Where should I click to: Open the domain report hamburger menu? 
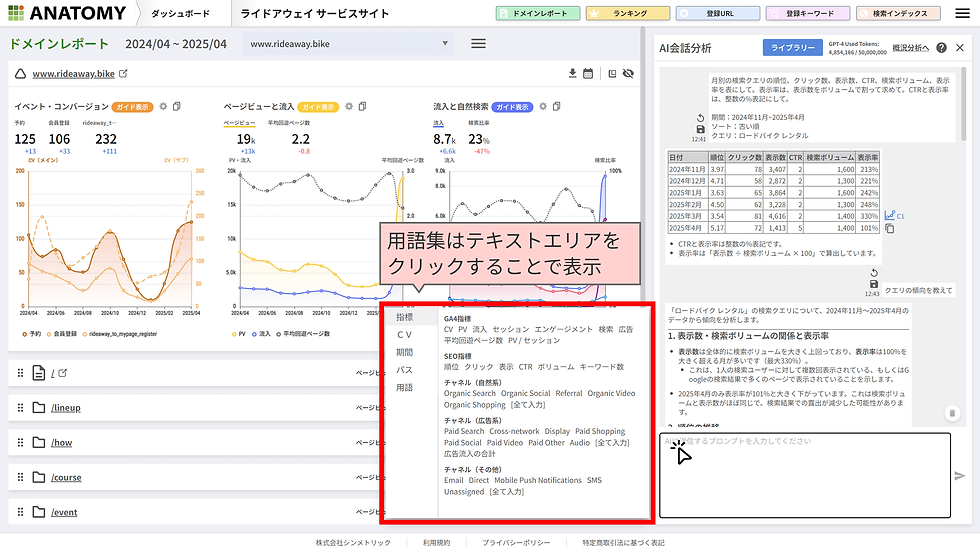click(478, 44)
